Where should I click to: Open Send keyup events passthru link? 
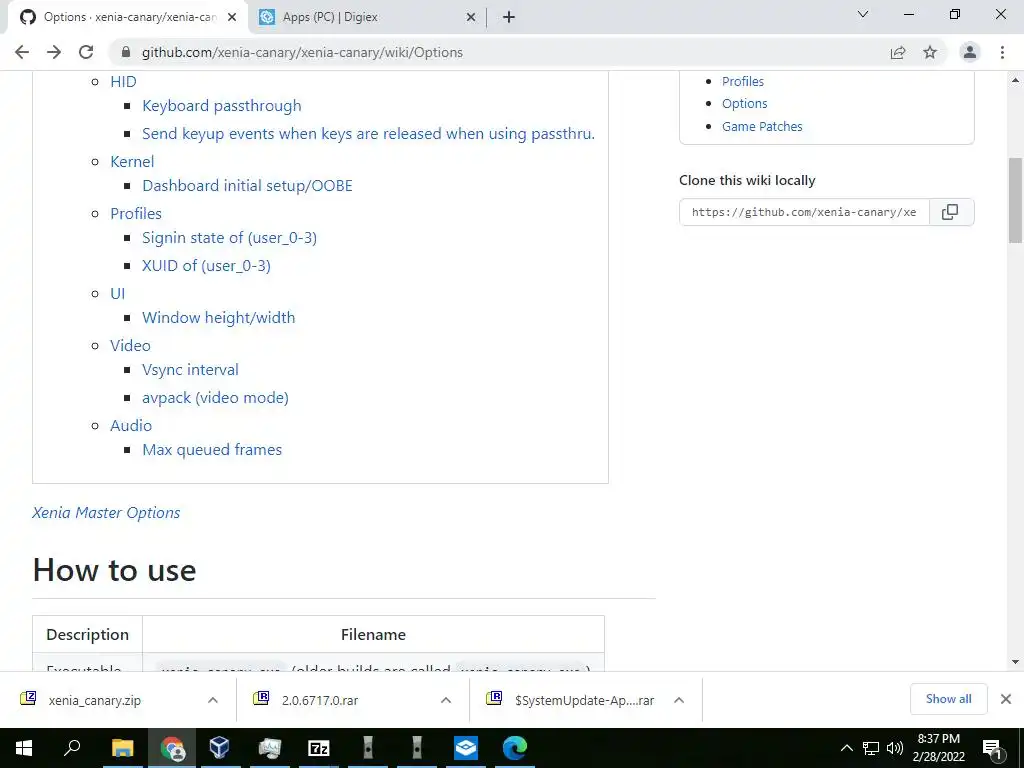click(x=368, y=134)
